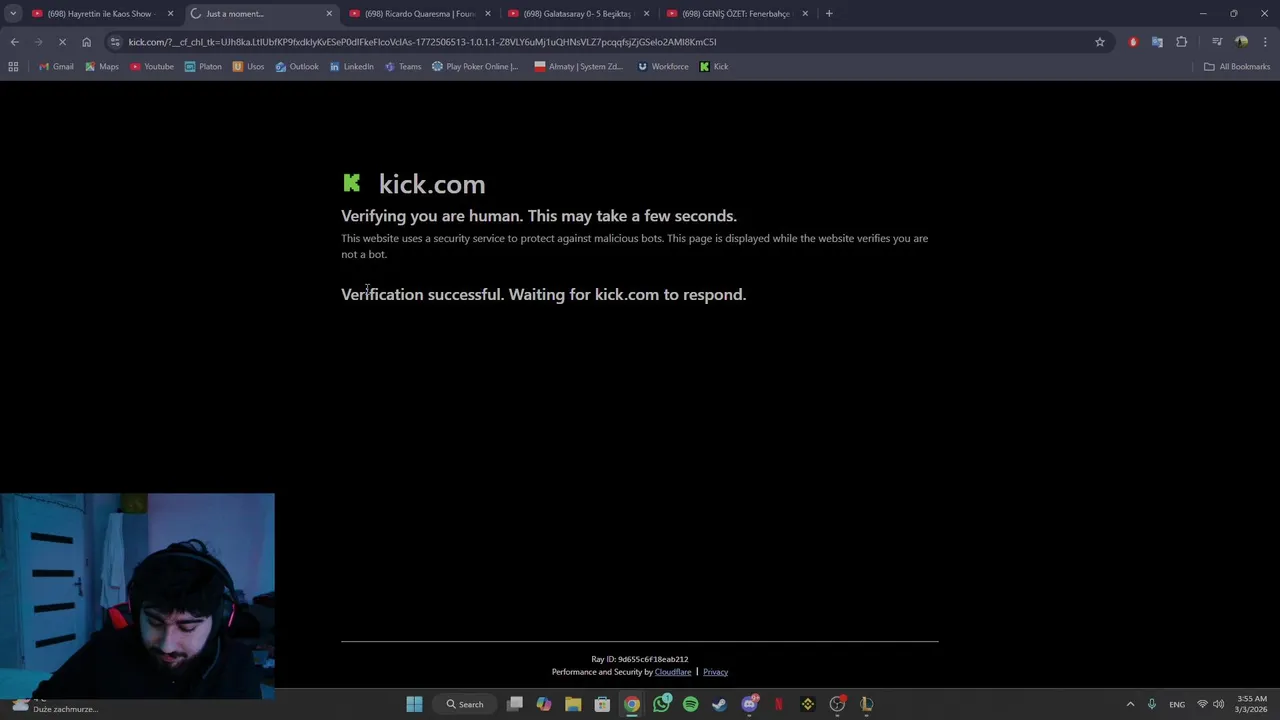Open the Almaty System bookmark
Image resolution: width=1280 pixels, height=720 pixels.
578,67
